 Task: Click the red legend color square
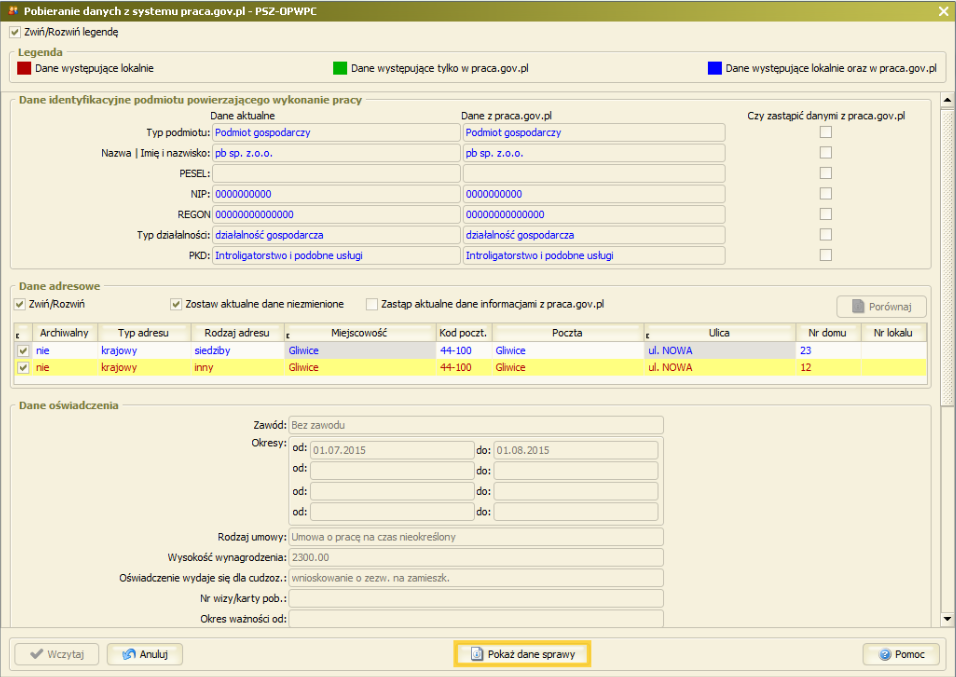pos(24,68)
